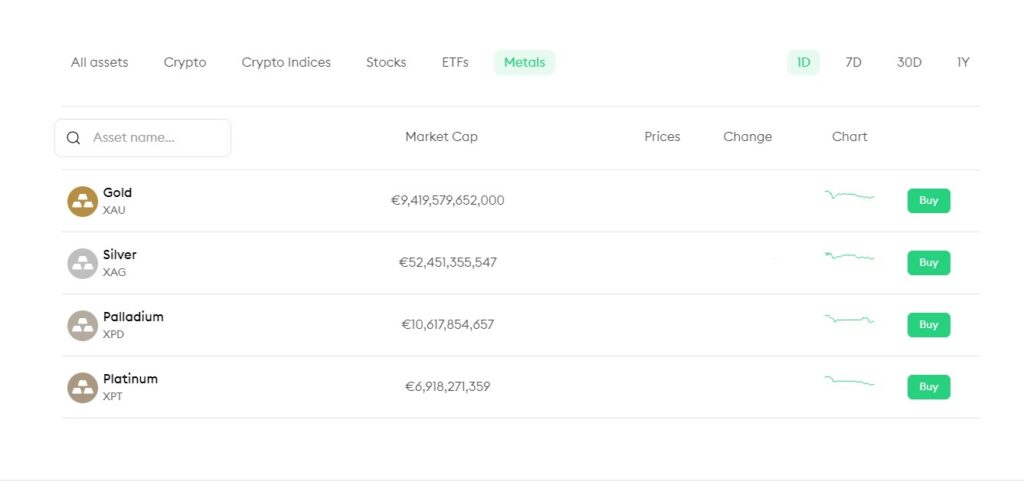Open the Crypto tab

(185, 63)
